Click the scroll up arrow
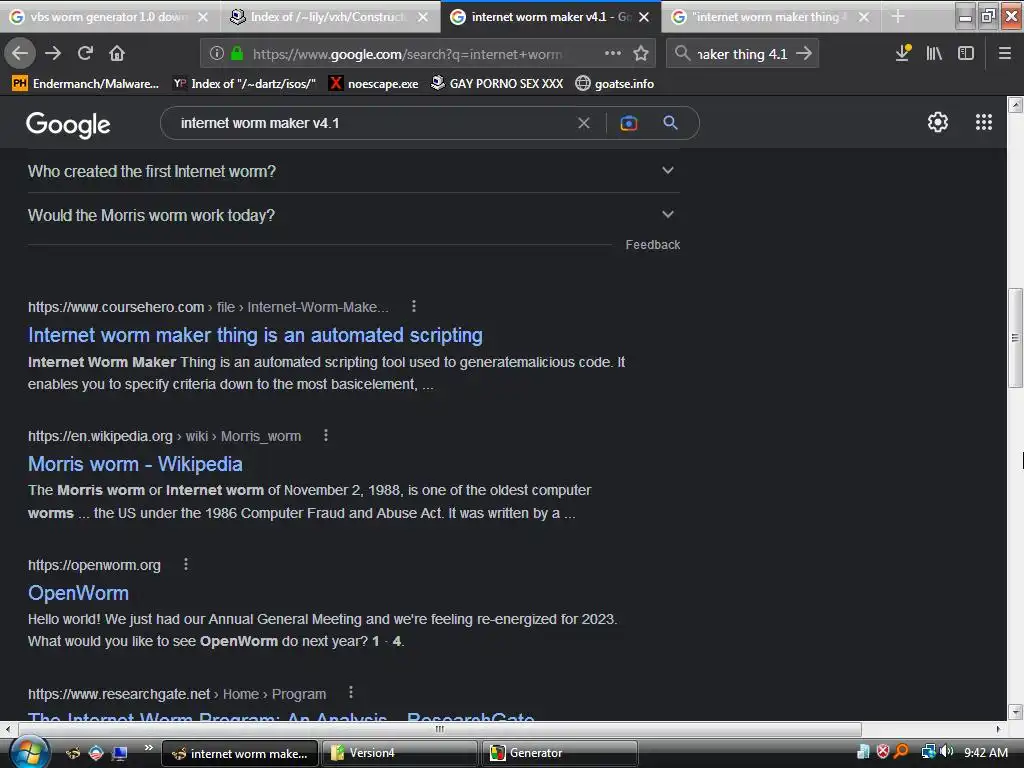Screen dimensions: 1024x768 (1016, 105)
